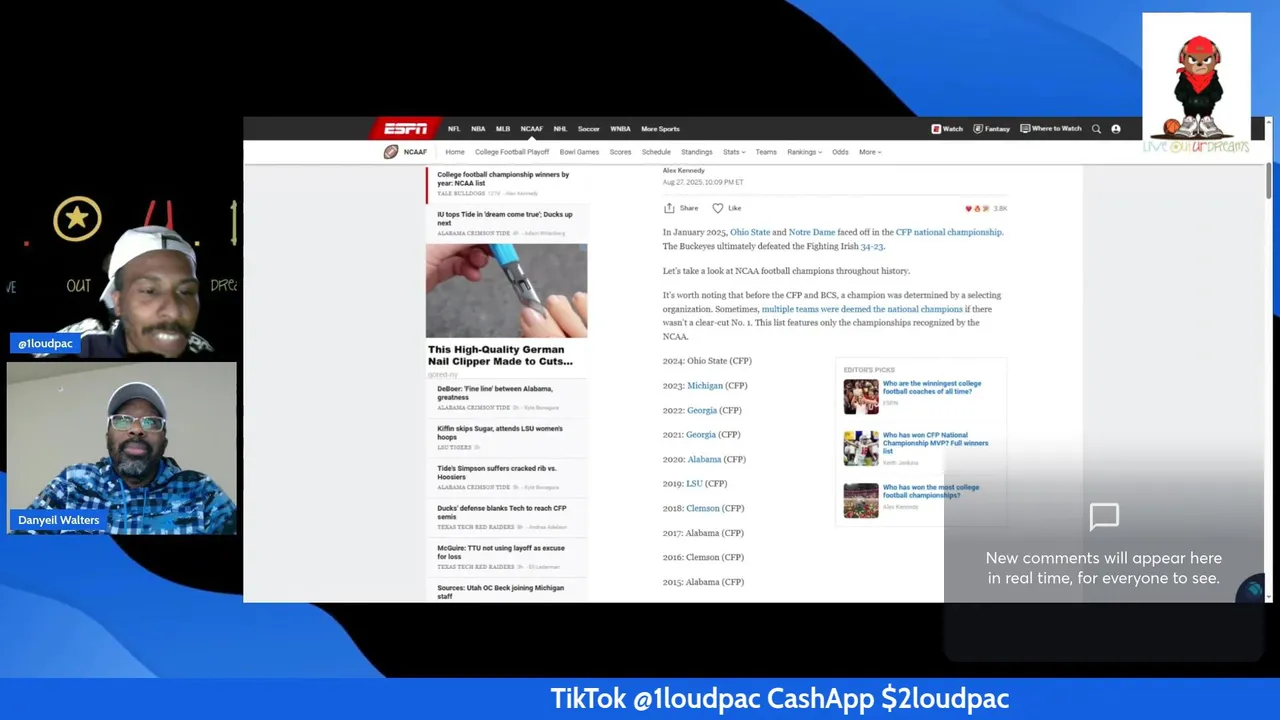Open the Bowl Games tab
The width and height of the screenshot is (1280, 720).
coord(579,152)
